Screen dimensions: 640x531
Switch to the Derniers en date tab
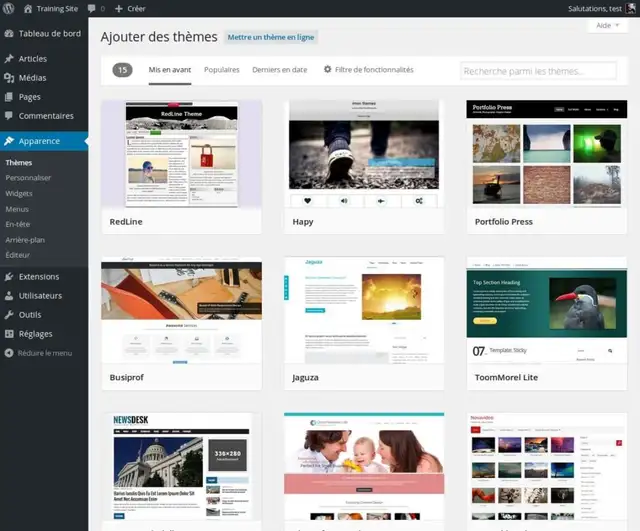(280, 70)
